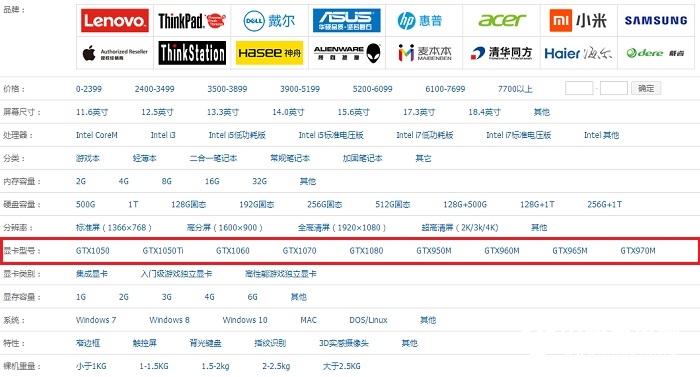Filter graphics card by GTX1050Ti
The image size is (700, 377).
click(x=163, y=251)
